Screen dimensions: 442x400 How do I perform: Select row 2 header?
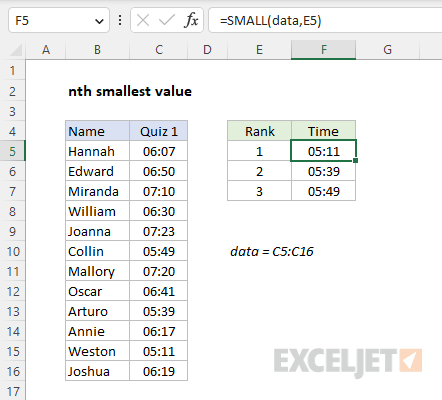point(13,91)
